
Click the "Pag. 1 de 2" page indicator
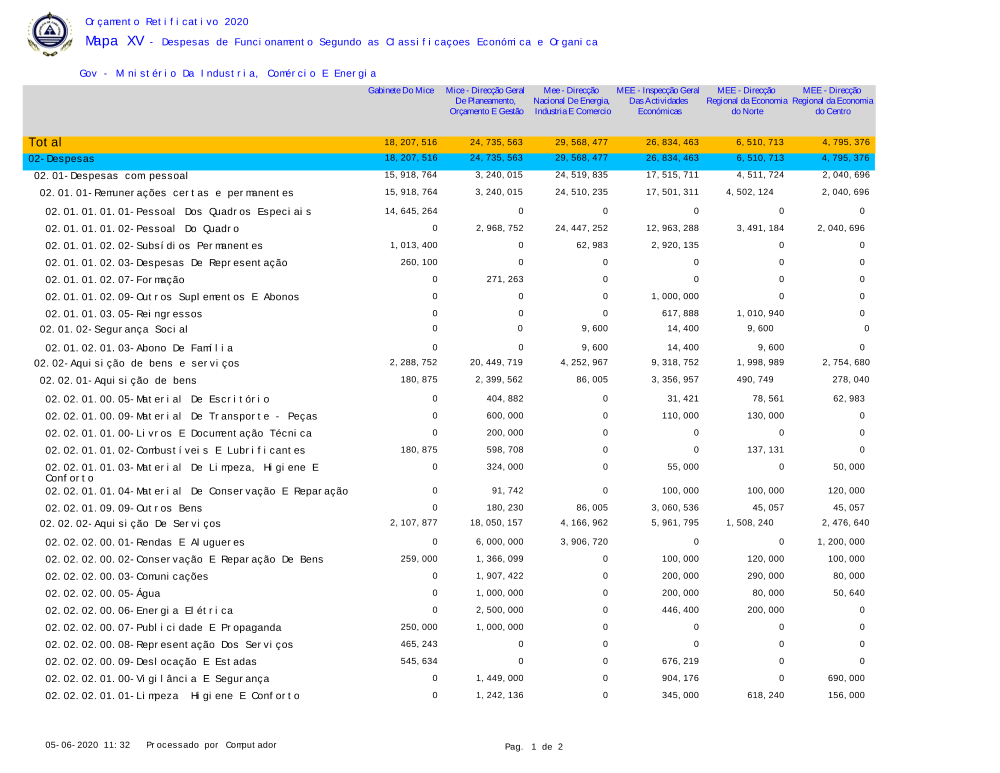(534, 747)
